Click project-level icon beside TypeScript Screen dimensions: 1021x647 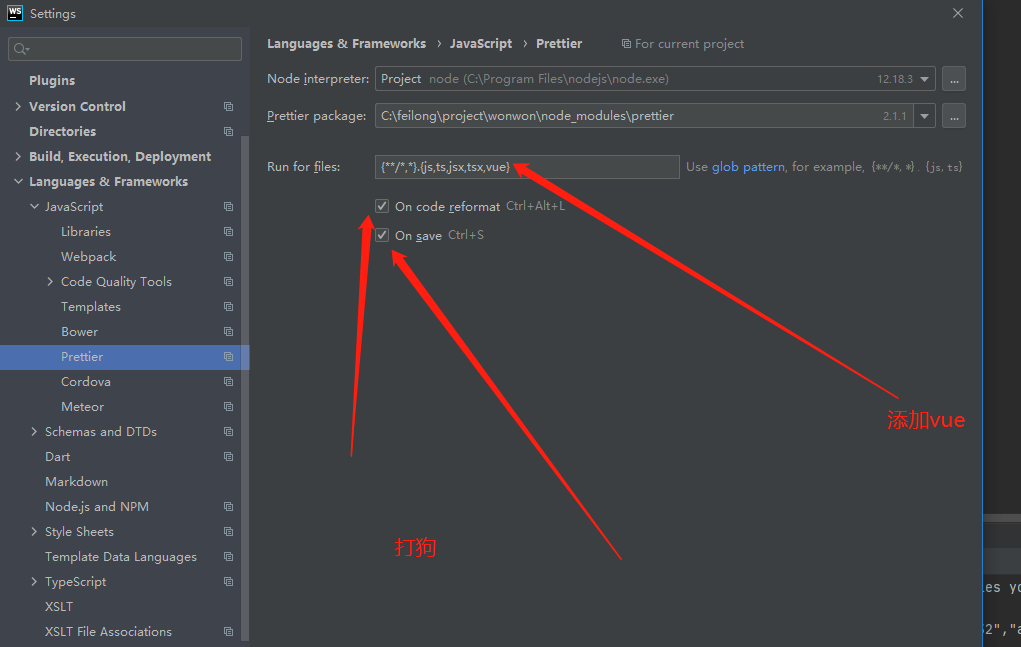coord(229,582)
